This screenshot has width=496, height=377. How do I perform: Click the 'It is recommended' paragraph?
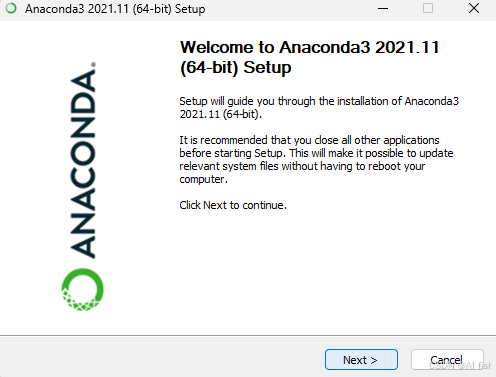[316, 159]
